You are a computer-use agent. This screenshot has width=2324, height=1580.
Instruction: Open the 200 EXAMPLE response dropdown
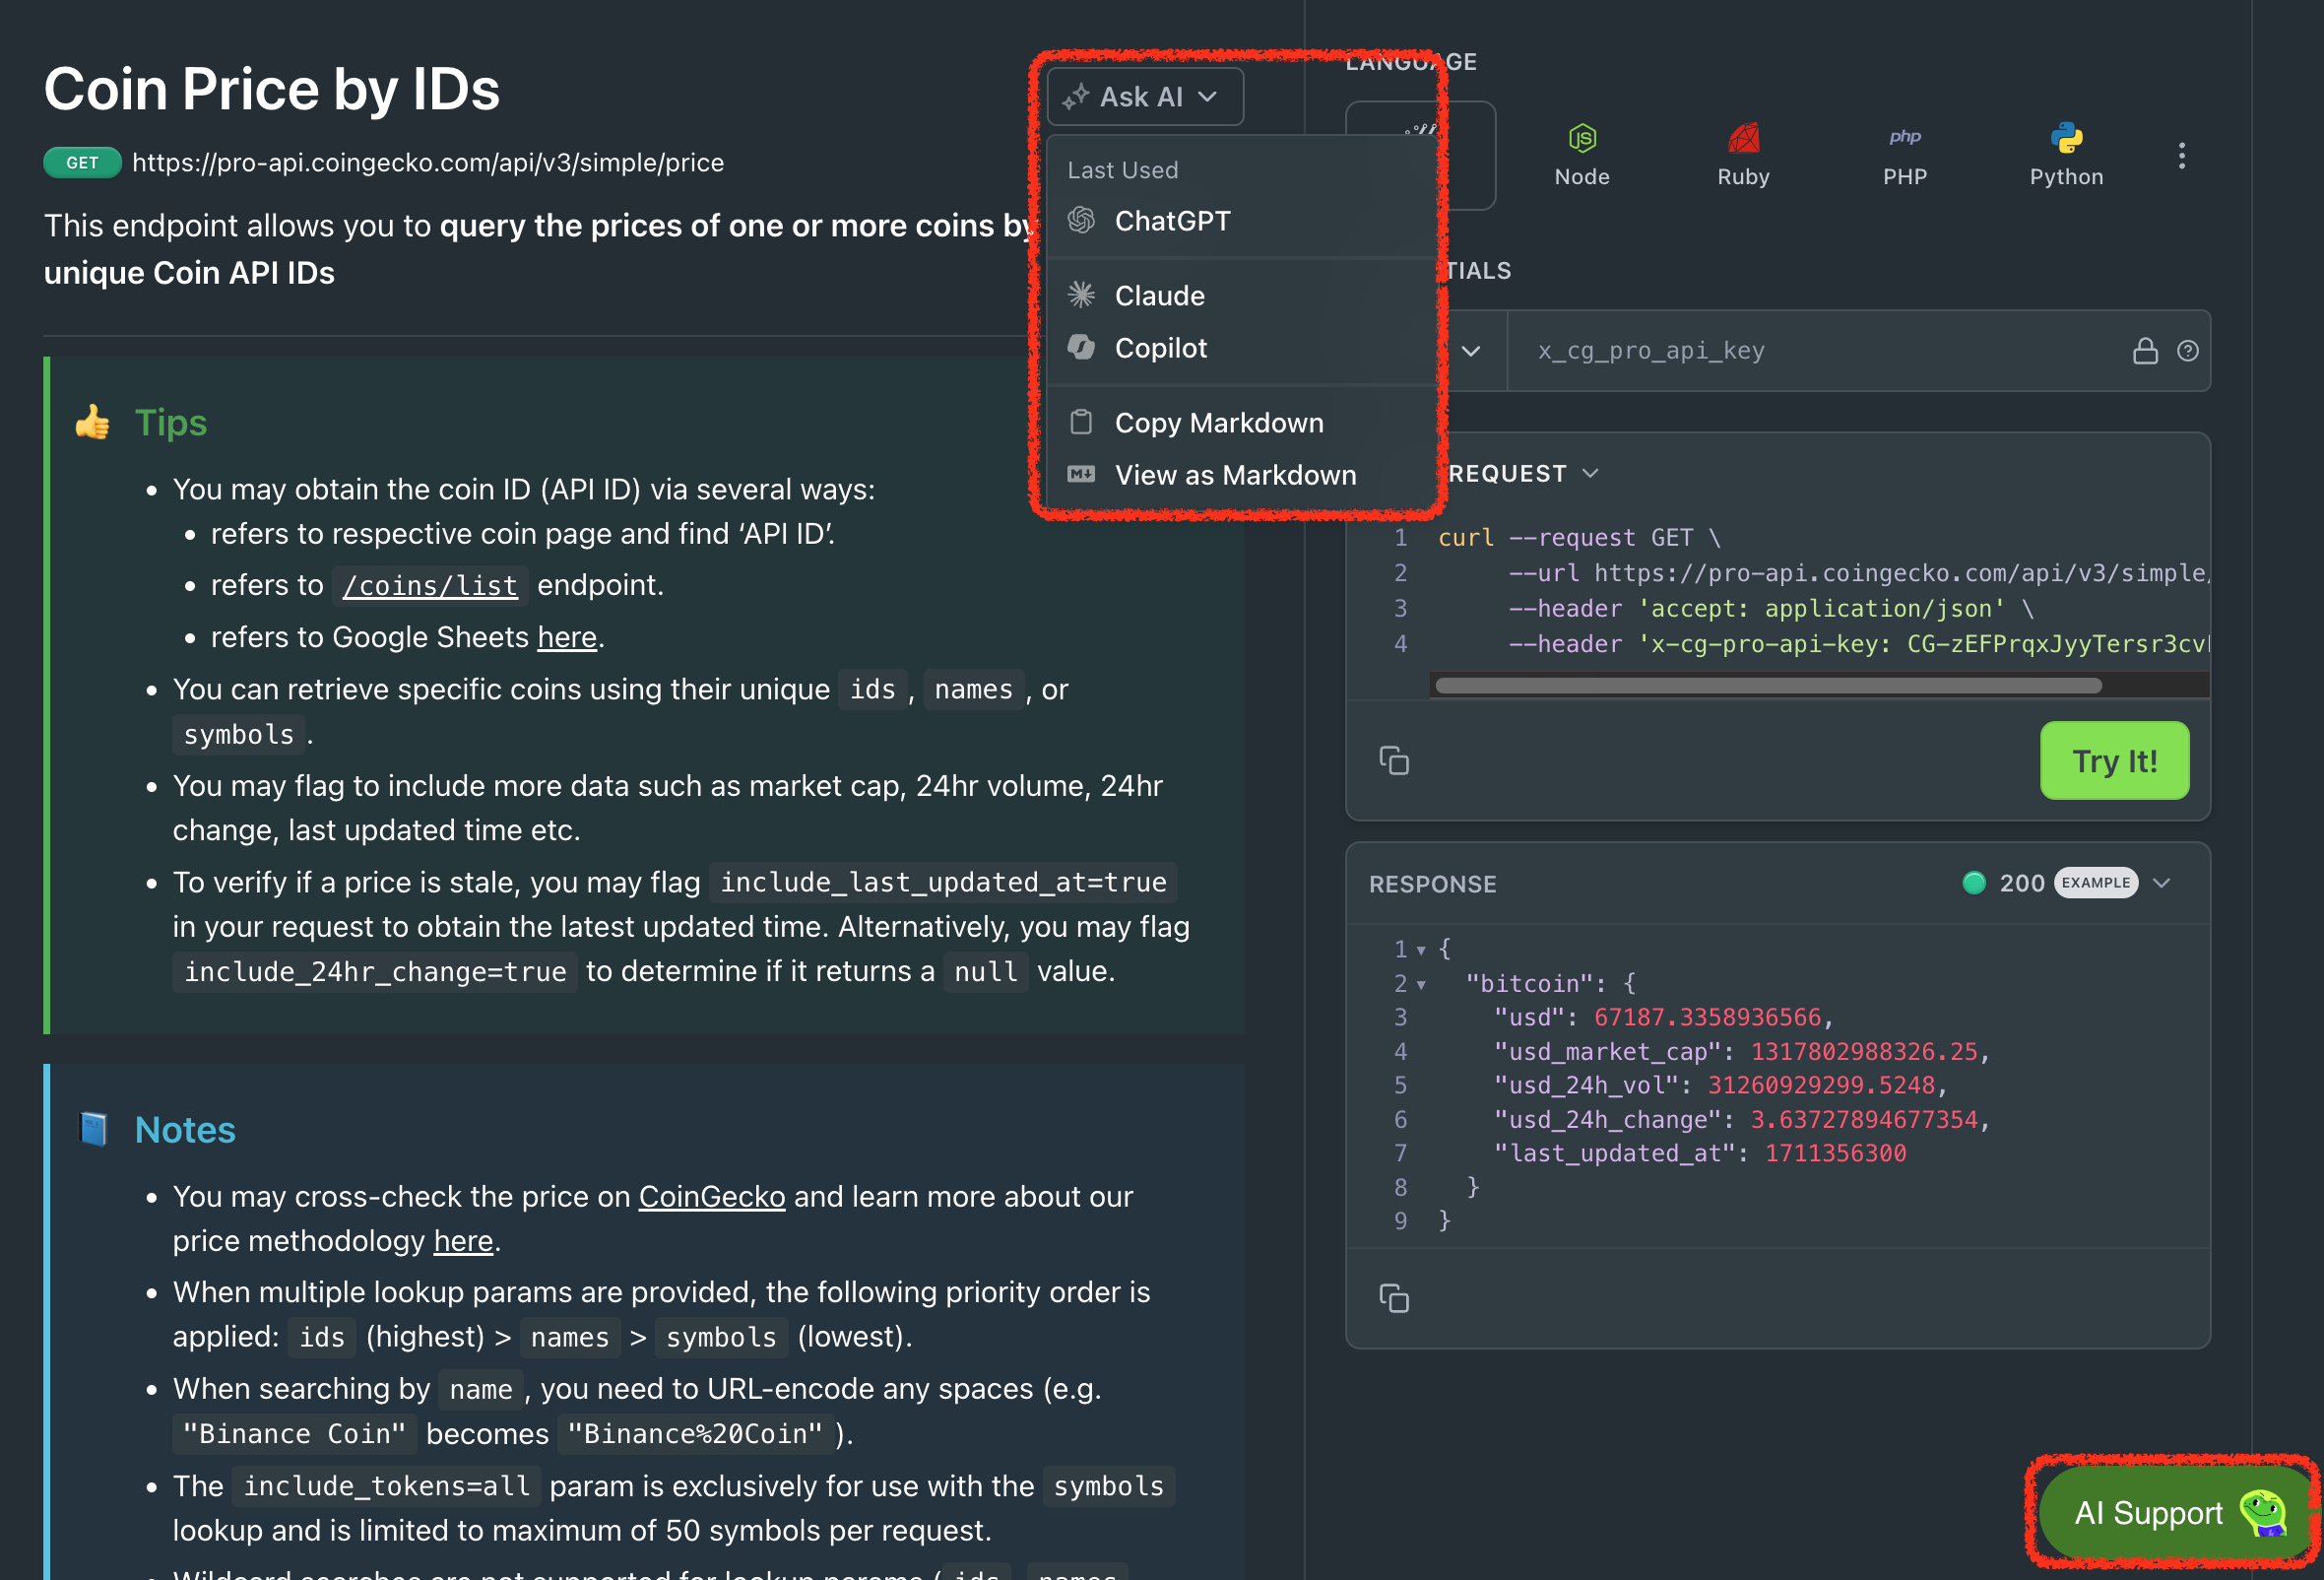2066,883
